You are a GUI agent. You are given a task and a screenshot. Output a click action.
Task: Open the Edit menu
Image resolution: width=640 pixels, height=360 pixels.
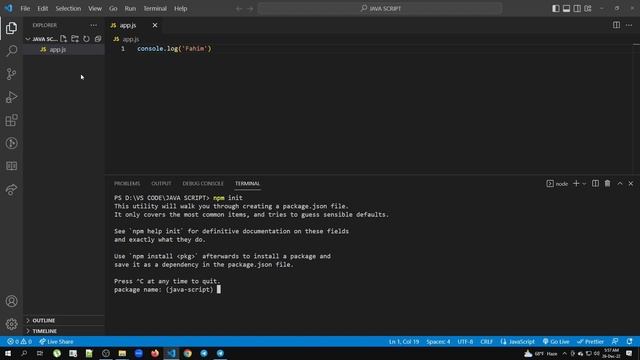[42, 9]
